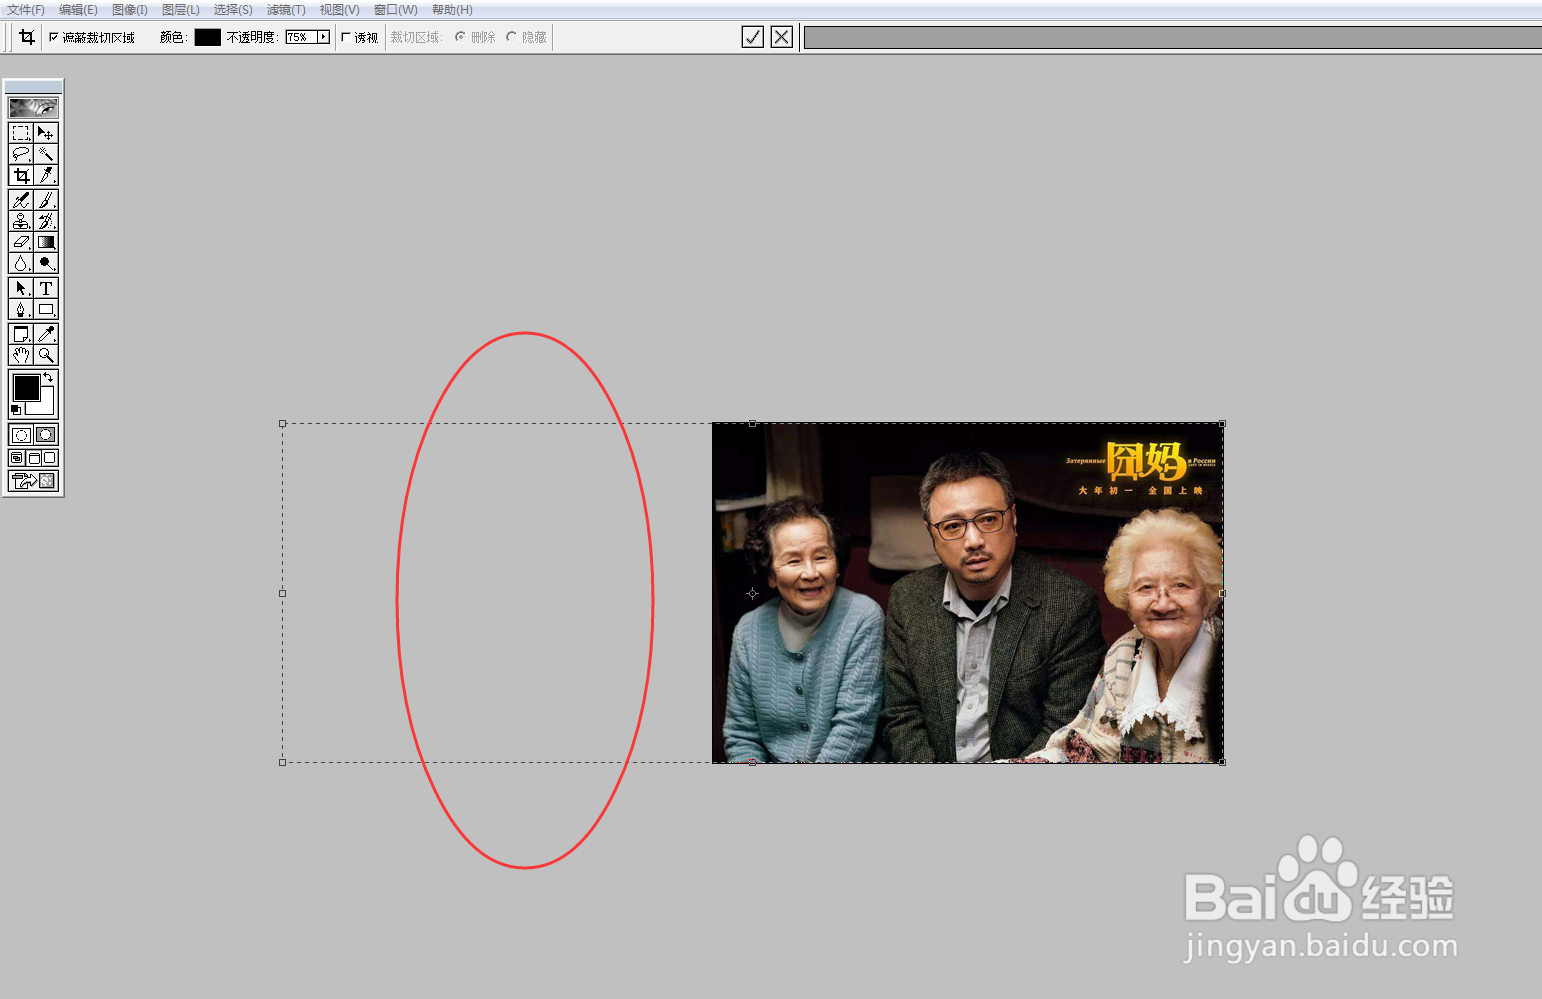Switch to full screen mode

click(x=50, y=458)
